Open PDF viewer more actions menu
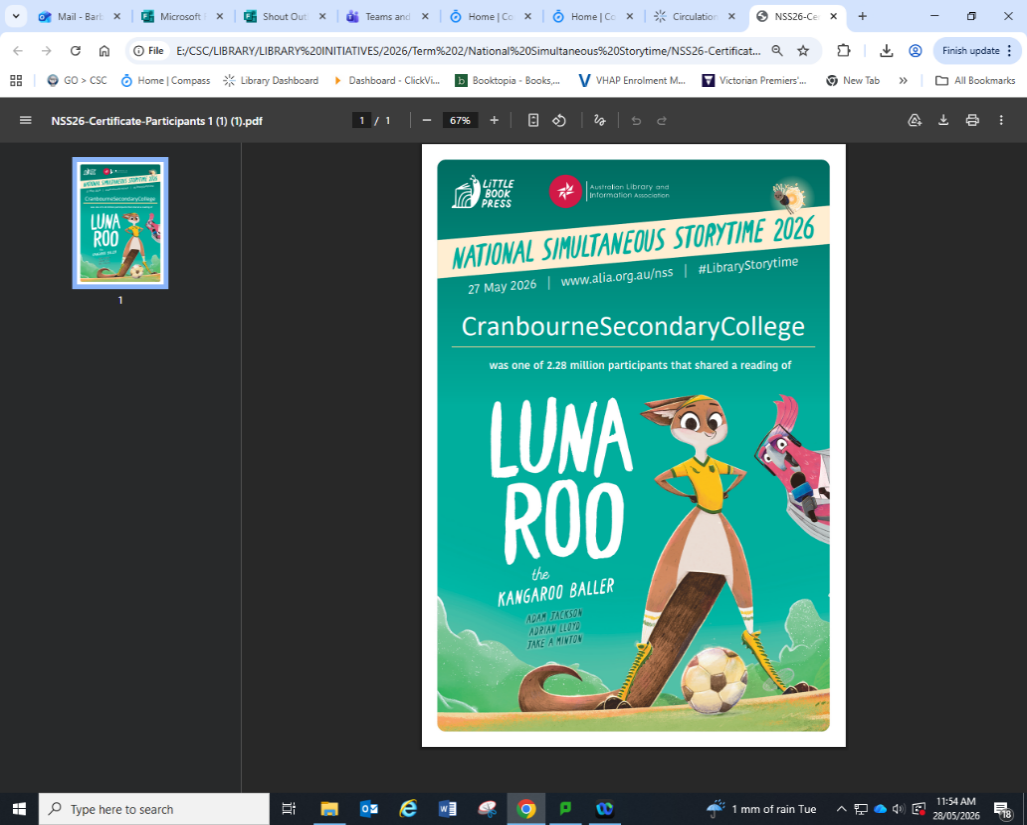Viewport: 1027px width, 825px height. coord(1001,120)
